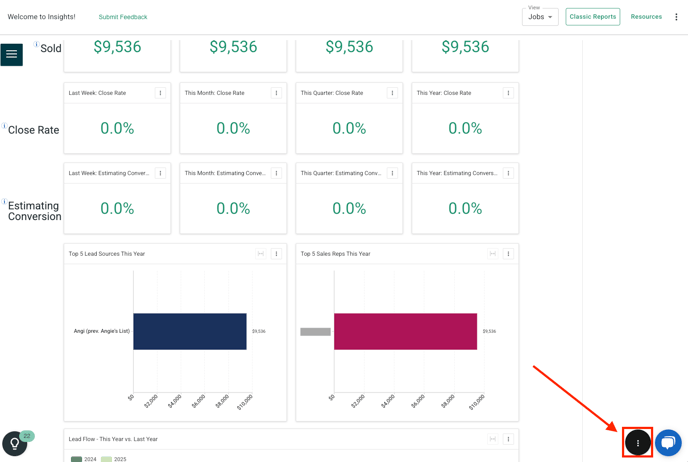This screenshot has width=688, height=462.
Task: Click the Close Rate info icon
Action: click(4, 126)
